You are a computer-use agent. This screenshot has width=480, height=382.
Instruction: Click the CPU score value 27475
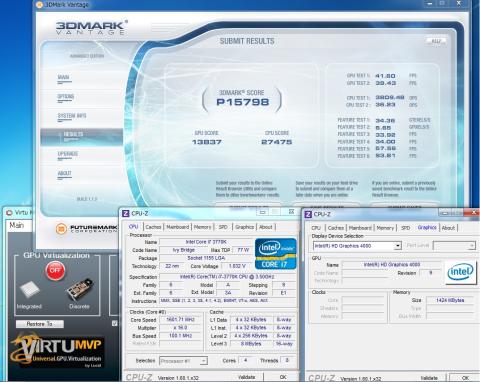tap(277, 142)
